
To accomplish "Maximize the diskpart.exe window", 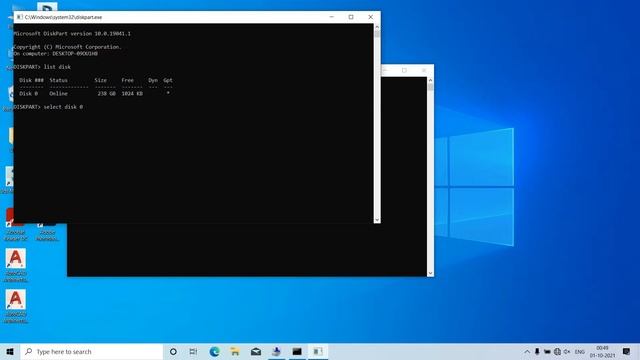I will point(351,17).
